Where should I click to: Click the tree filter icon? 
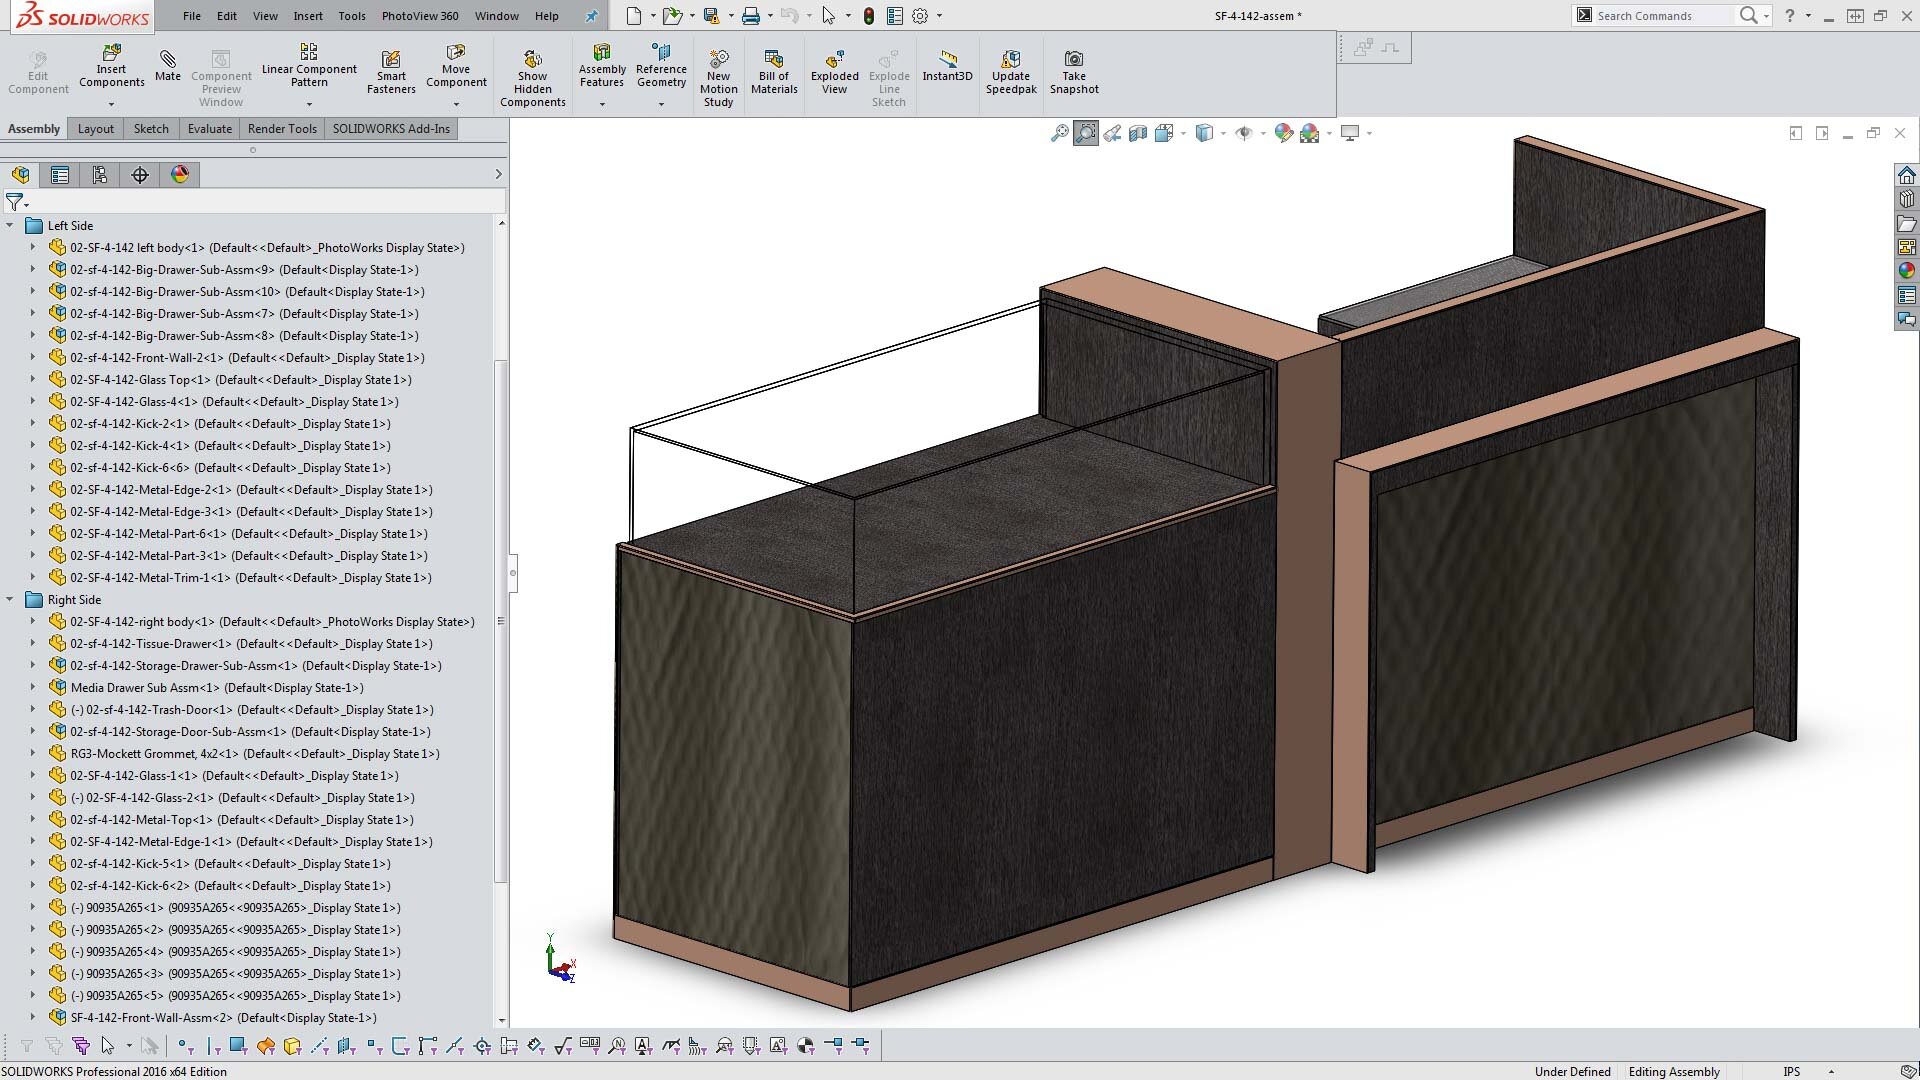[14, 202]
